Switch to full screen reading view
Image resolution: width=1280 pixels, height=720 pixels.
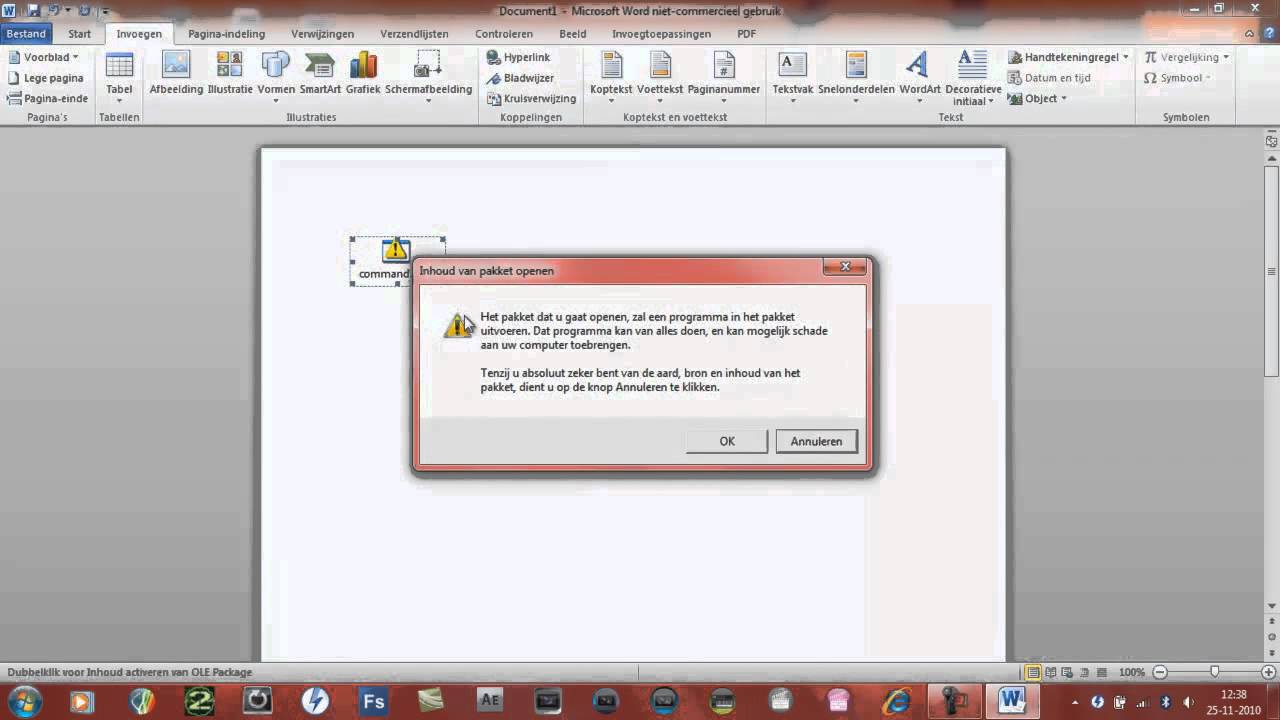[1051, 672]
